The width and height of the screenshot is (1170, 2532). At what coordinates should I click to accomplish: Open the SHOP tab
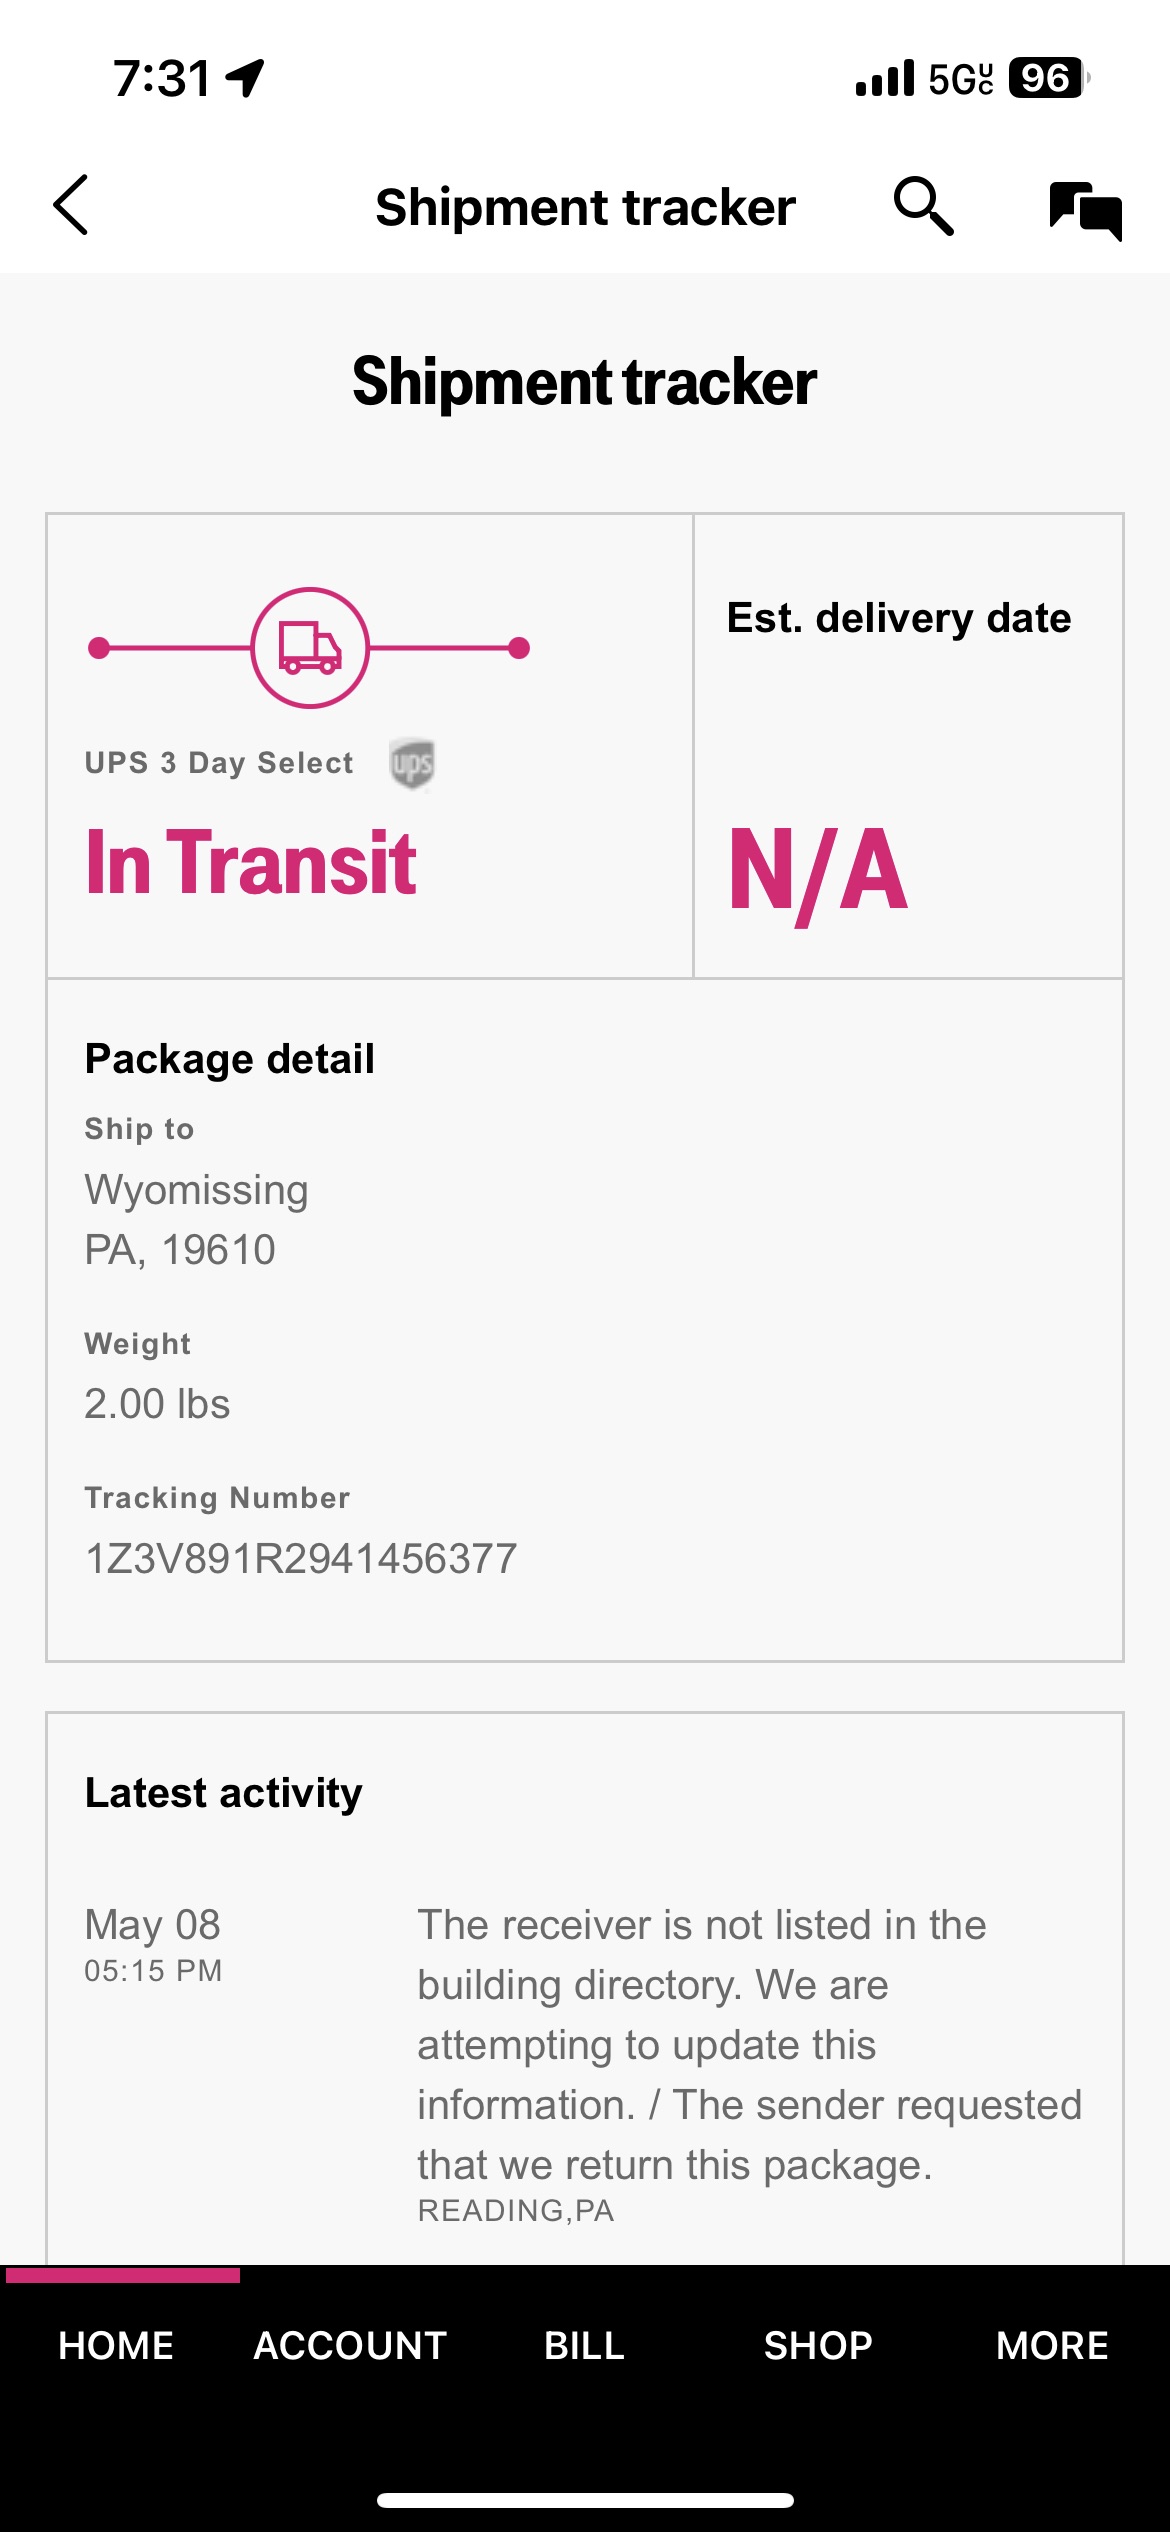click(x=818, y=2345)
